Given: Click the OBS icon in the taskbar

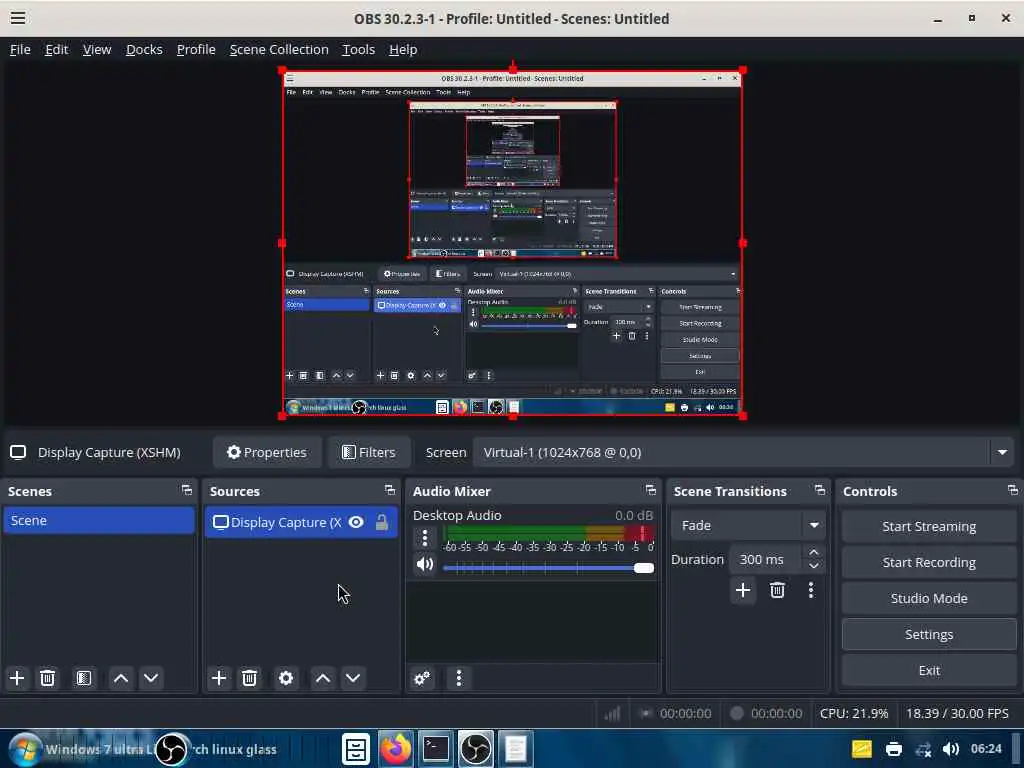Looking at the screenshot, I should [475, 748].
